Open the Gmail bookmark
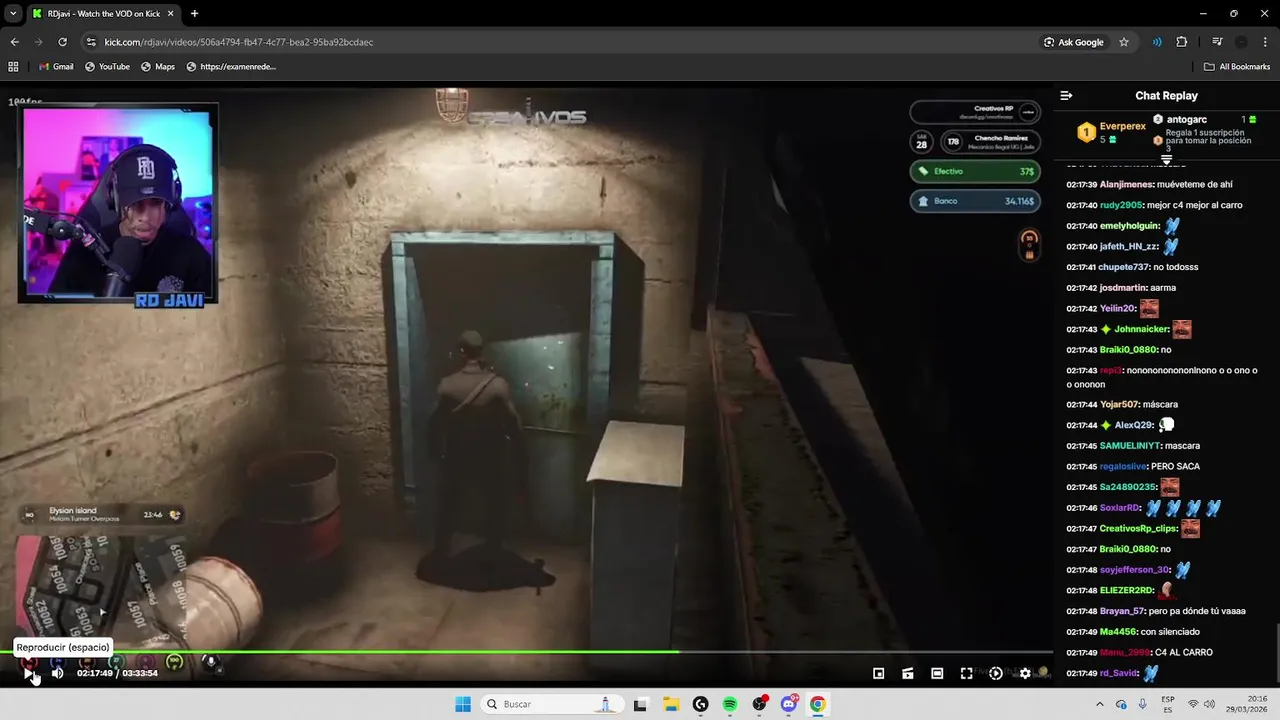 pos(56,67)
